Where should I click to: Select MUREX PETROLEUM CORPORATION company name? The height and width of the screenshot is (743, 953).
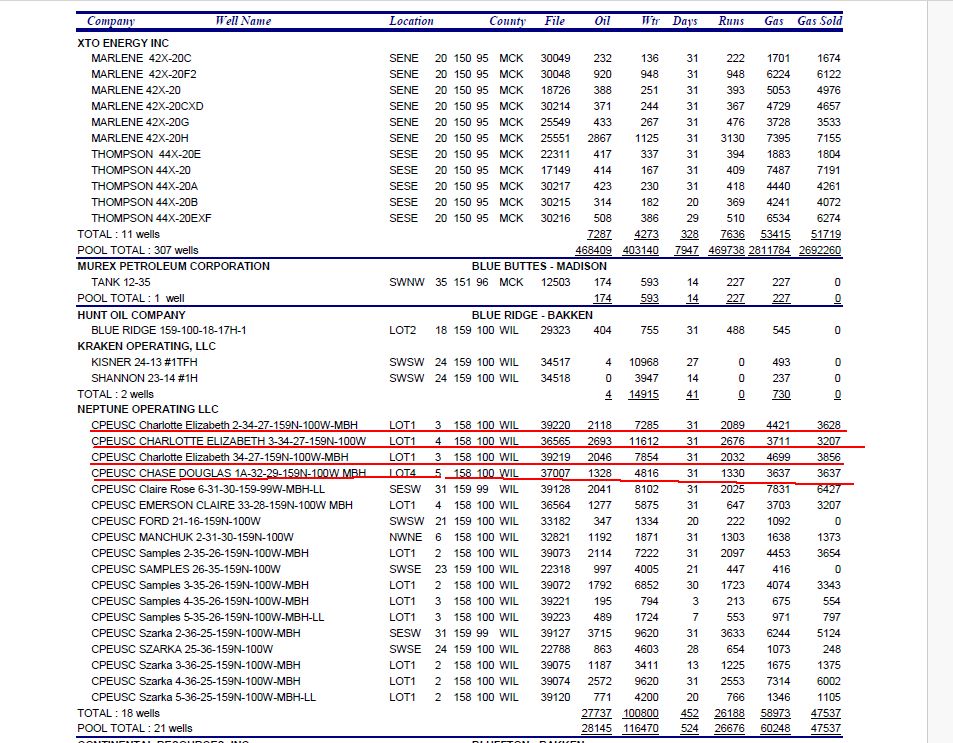click(x=173, y=267)
